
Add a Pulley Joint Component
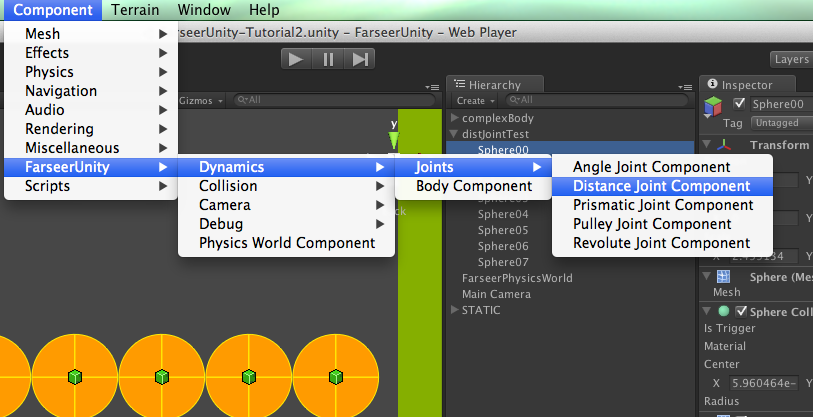pyautogui.click(x=662, y=224)
